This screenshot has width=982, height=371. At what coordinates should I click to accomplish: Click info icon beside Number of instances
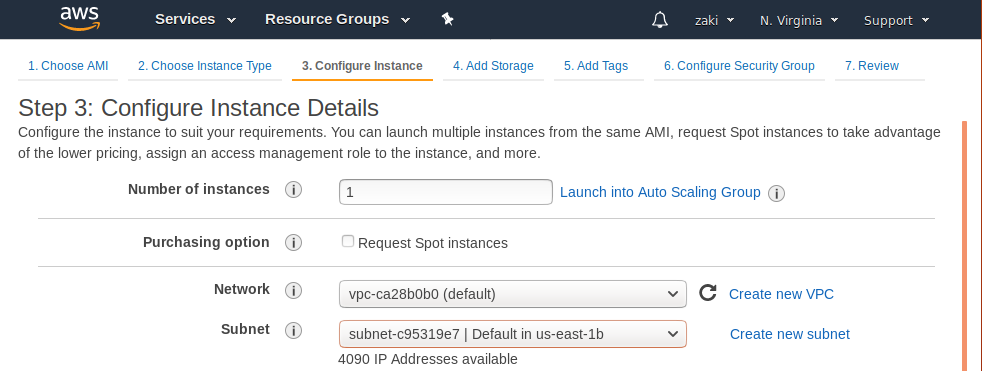pyautogui.click(x=293, y=190)
